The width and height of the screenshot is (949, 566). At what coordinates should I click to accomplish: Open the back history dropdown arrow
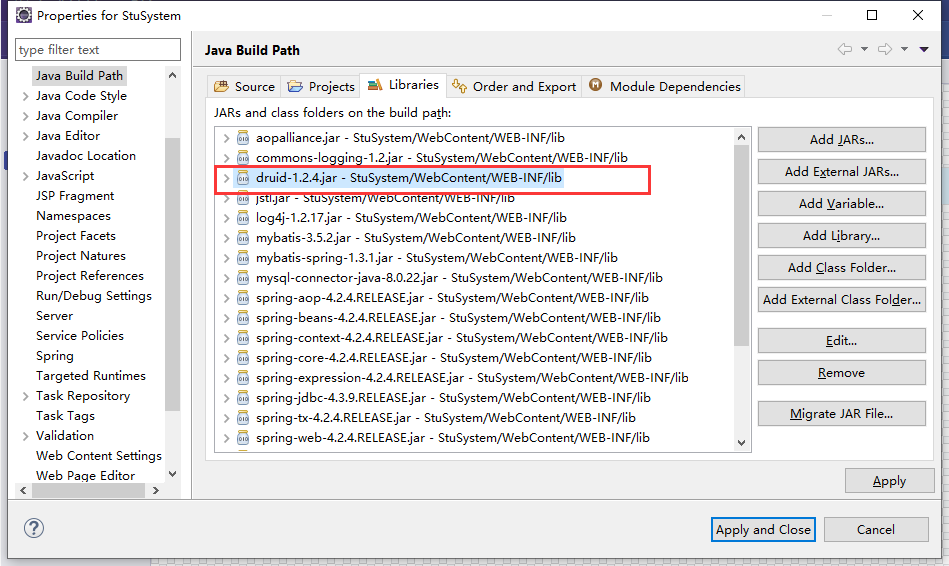(x=864, y=49)
